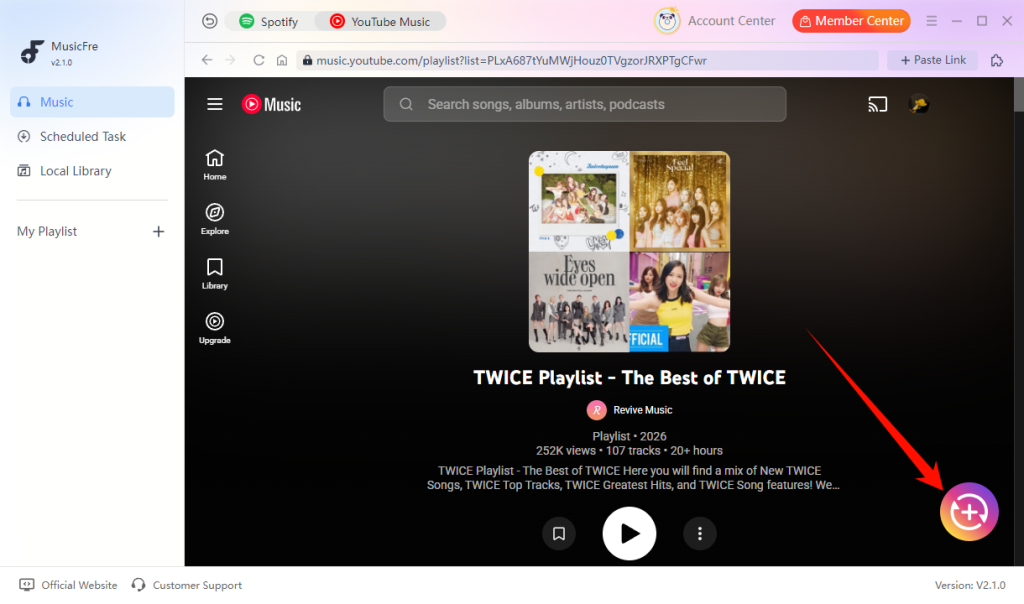
Task: Click 252K views • 107 tracks • 20+ hours text
Action: coord(629,451)
